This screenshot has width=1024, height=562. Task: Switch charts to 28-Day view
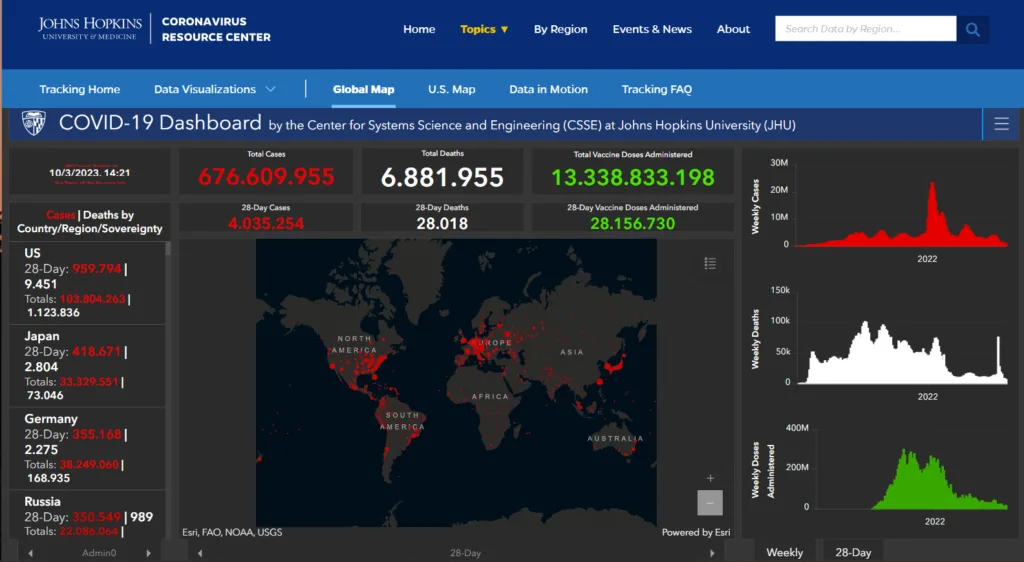click(x=853, y=552)
